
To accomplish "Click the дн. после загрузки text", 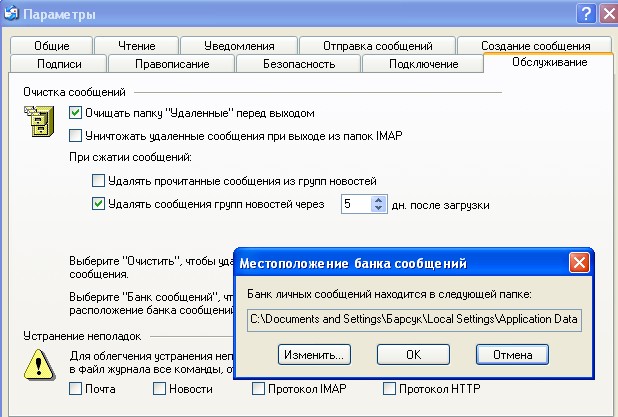I will click(441, 205).
